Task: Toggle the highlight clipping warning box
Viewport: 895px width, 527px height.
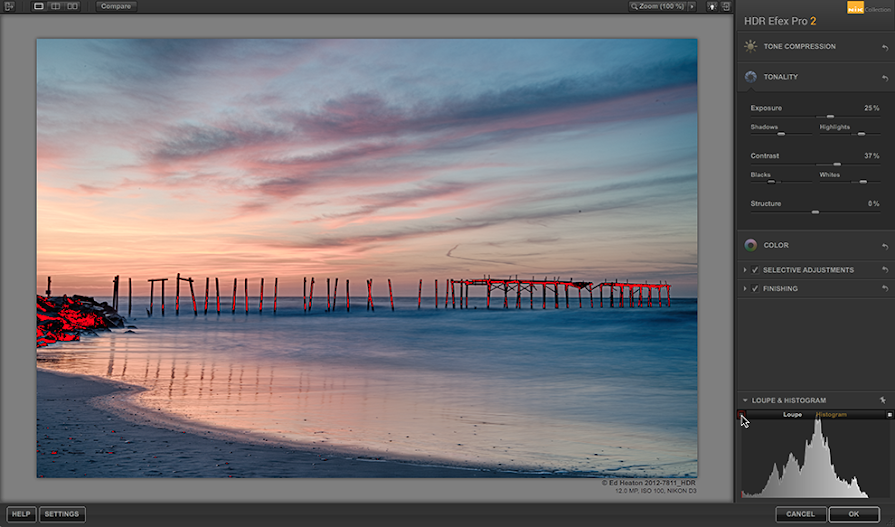Action: point(889,415)
